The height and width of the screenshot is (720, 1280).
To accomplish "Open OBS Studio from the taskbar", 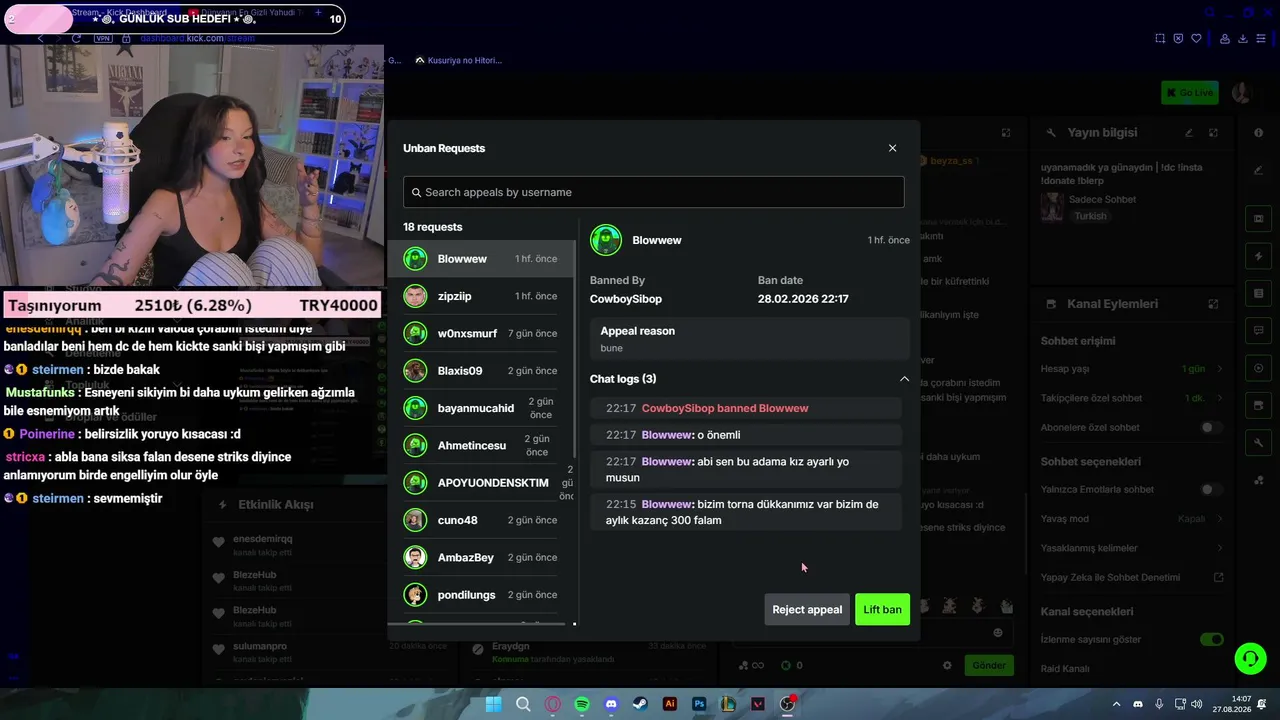I will (x=788, y=704).
